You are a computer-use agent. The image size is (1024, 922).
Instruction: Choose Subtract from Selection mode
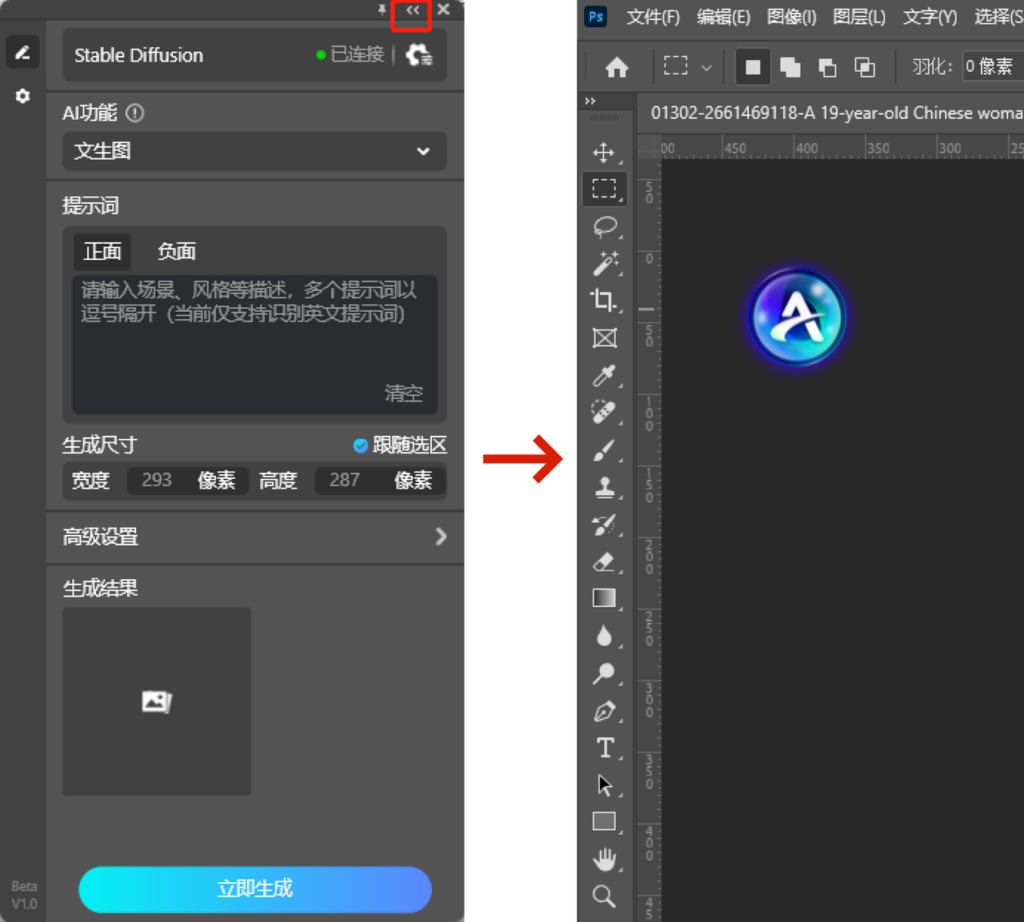(x=827, y=67)
